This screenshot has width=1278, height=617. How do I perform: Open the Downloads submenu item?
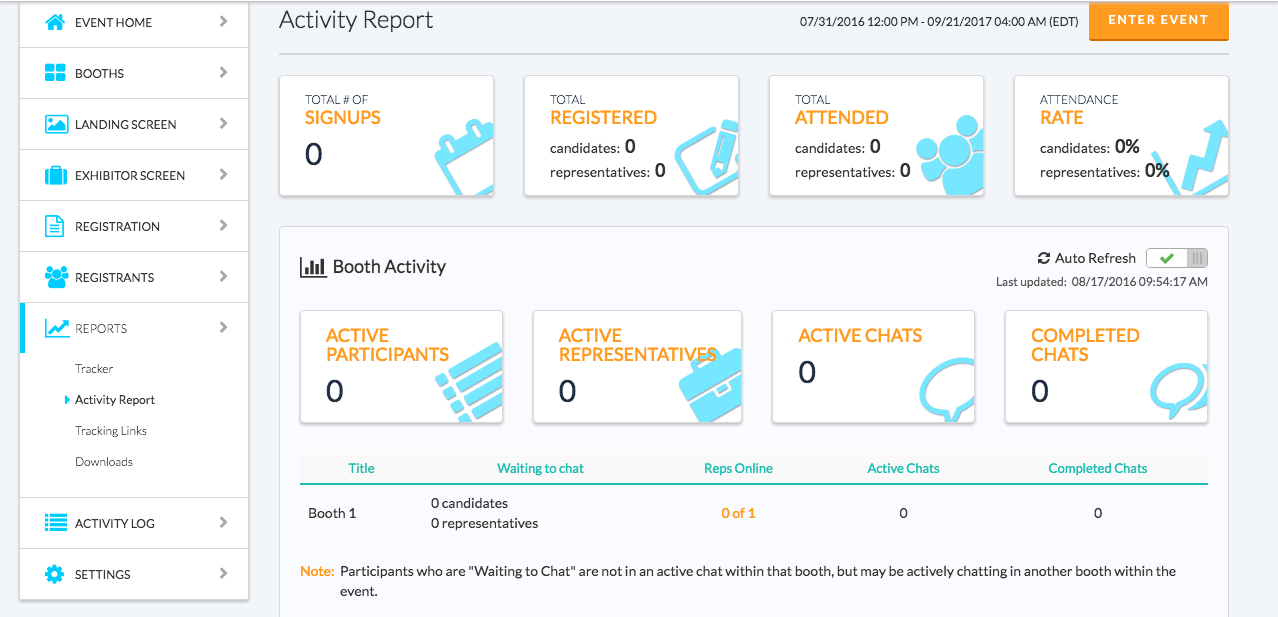(104, 462)
